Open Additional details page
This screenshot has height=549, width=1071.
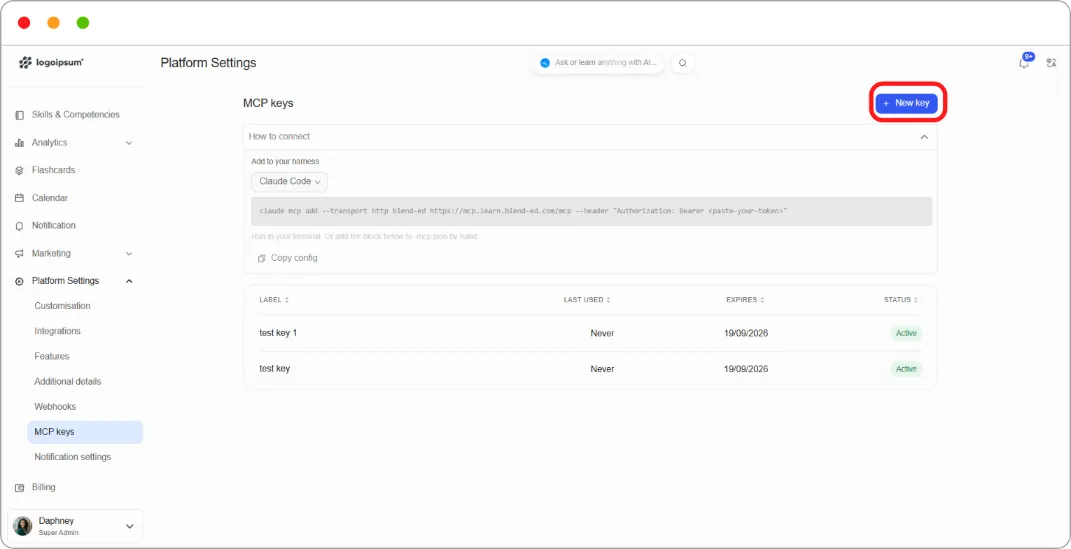coord(68,382)
